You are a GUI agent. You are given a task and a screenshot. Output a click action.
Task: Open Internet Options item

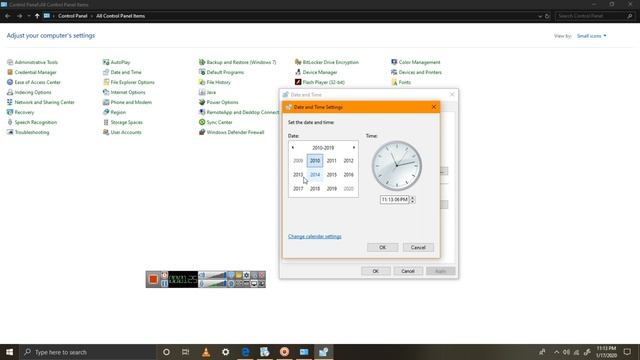point(124,92)
